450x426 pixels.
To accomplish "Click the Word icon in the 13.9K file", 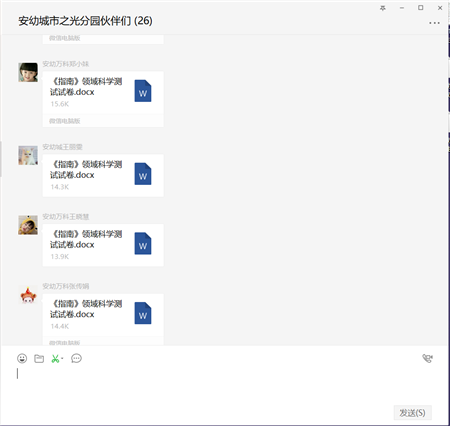I will (x=143, y=243).
